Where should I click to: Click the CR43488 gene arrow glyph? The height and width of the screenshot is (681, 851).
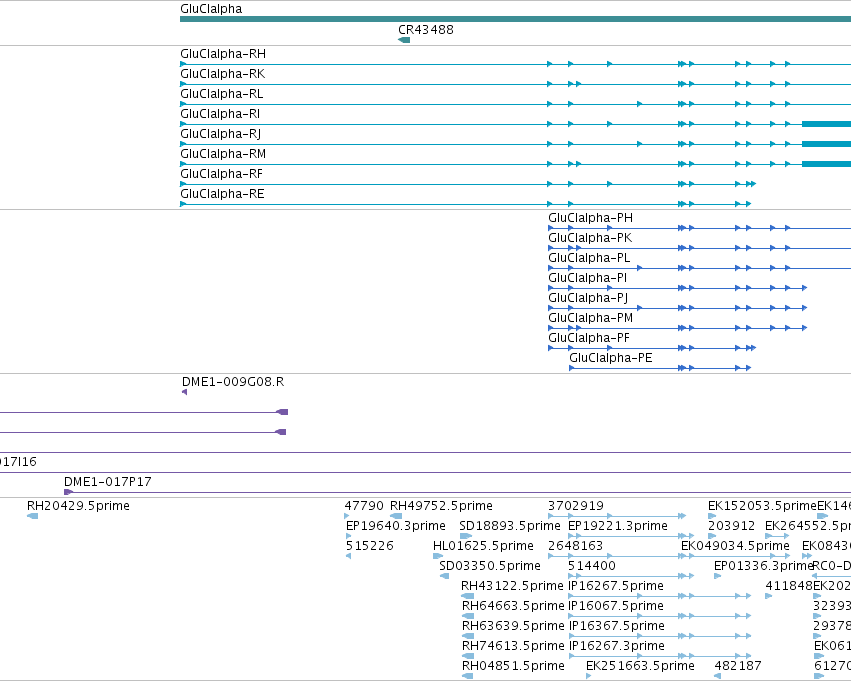point(404,40)
